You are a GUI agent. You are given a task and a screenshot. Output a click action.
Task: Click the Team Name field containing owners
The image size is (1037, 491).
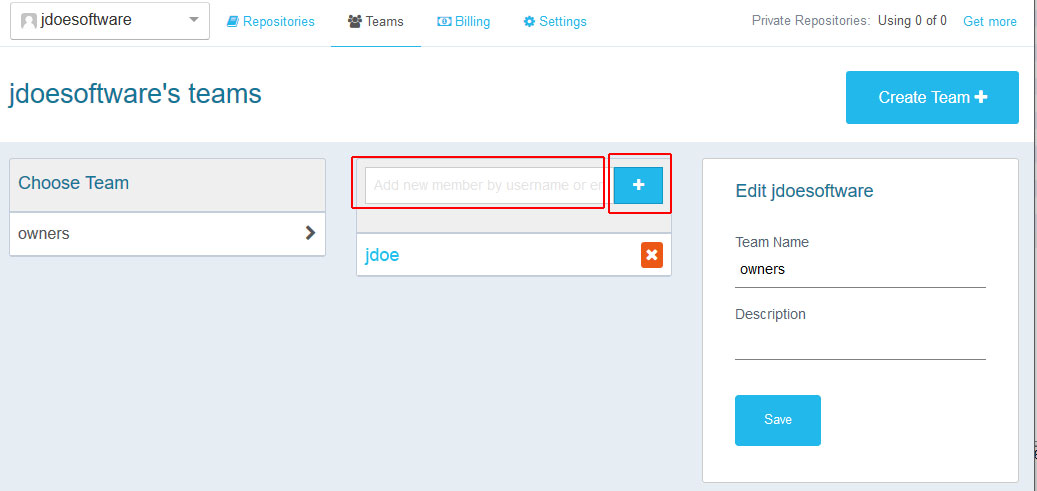(x=860, y=270)
